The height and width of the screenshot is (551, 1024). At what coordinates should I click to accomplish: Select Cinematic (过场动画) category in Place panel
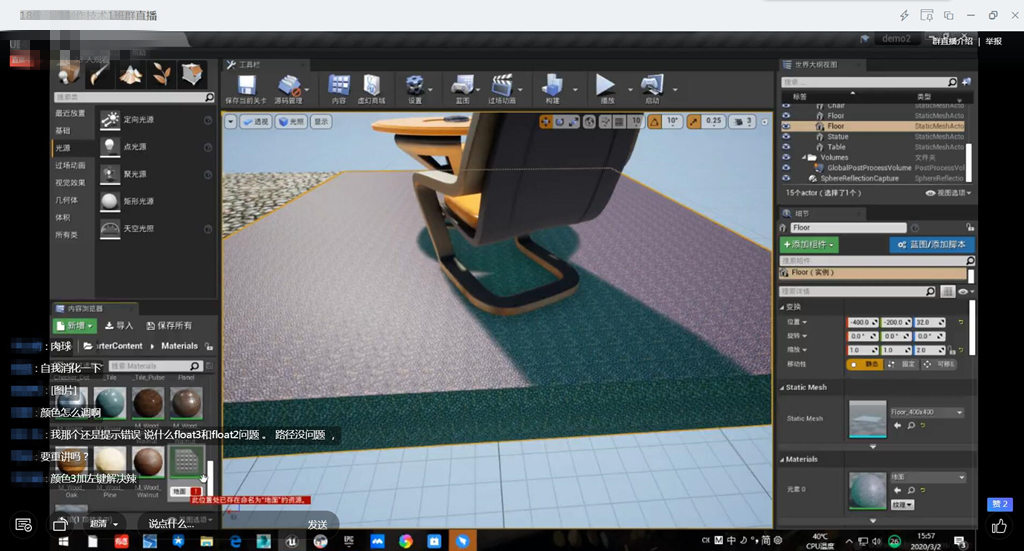[x=72, y=165]
